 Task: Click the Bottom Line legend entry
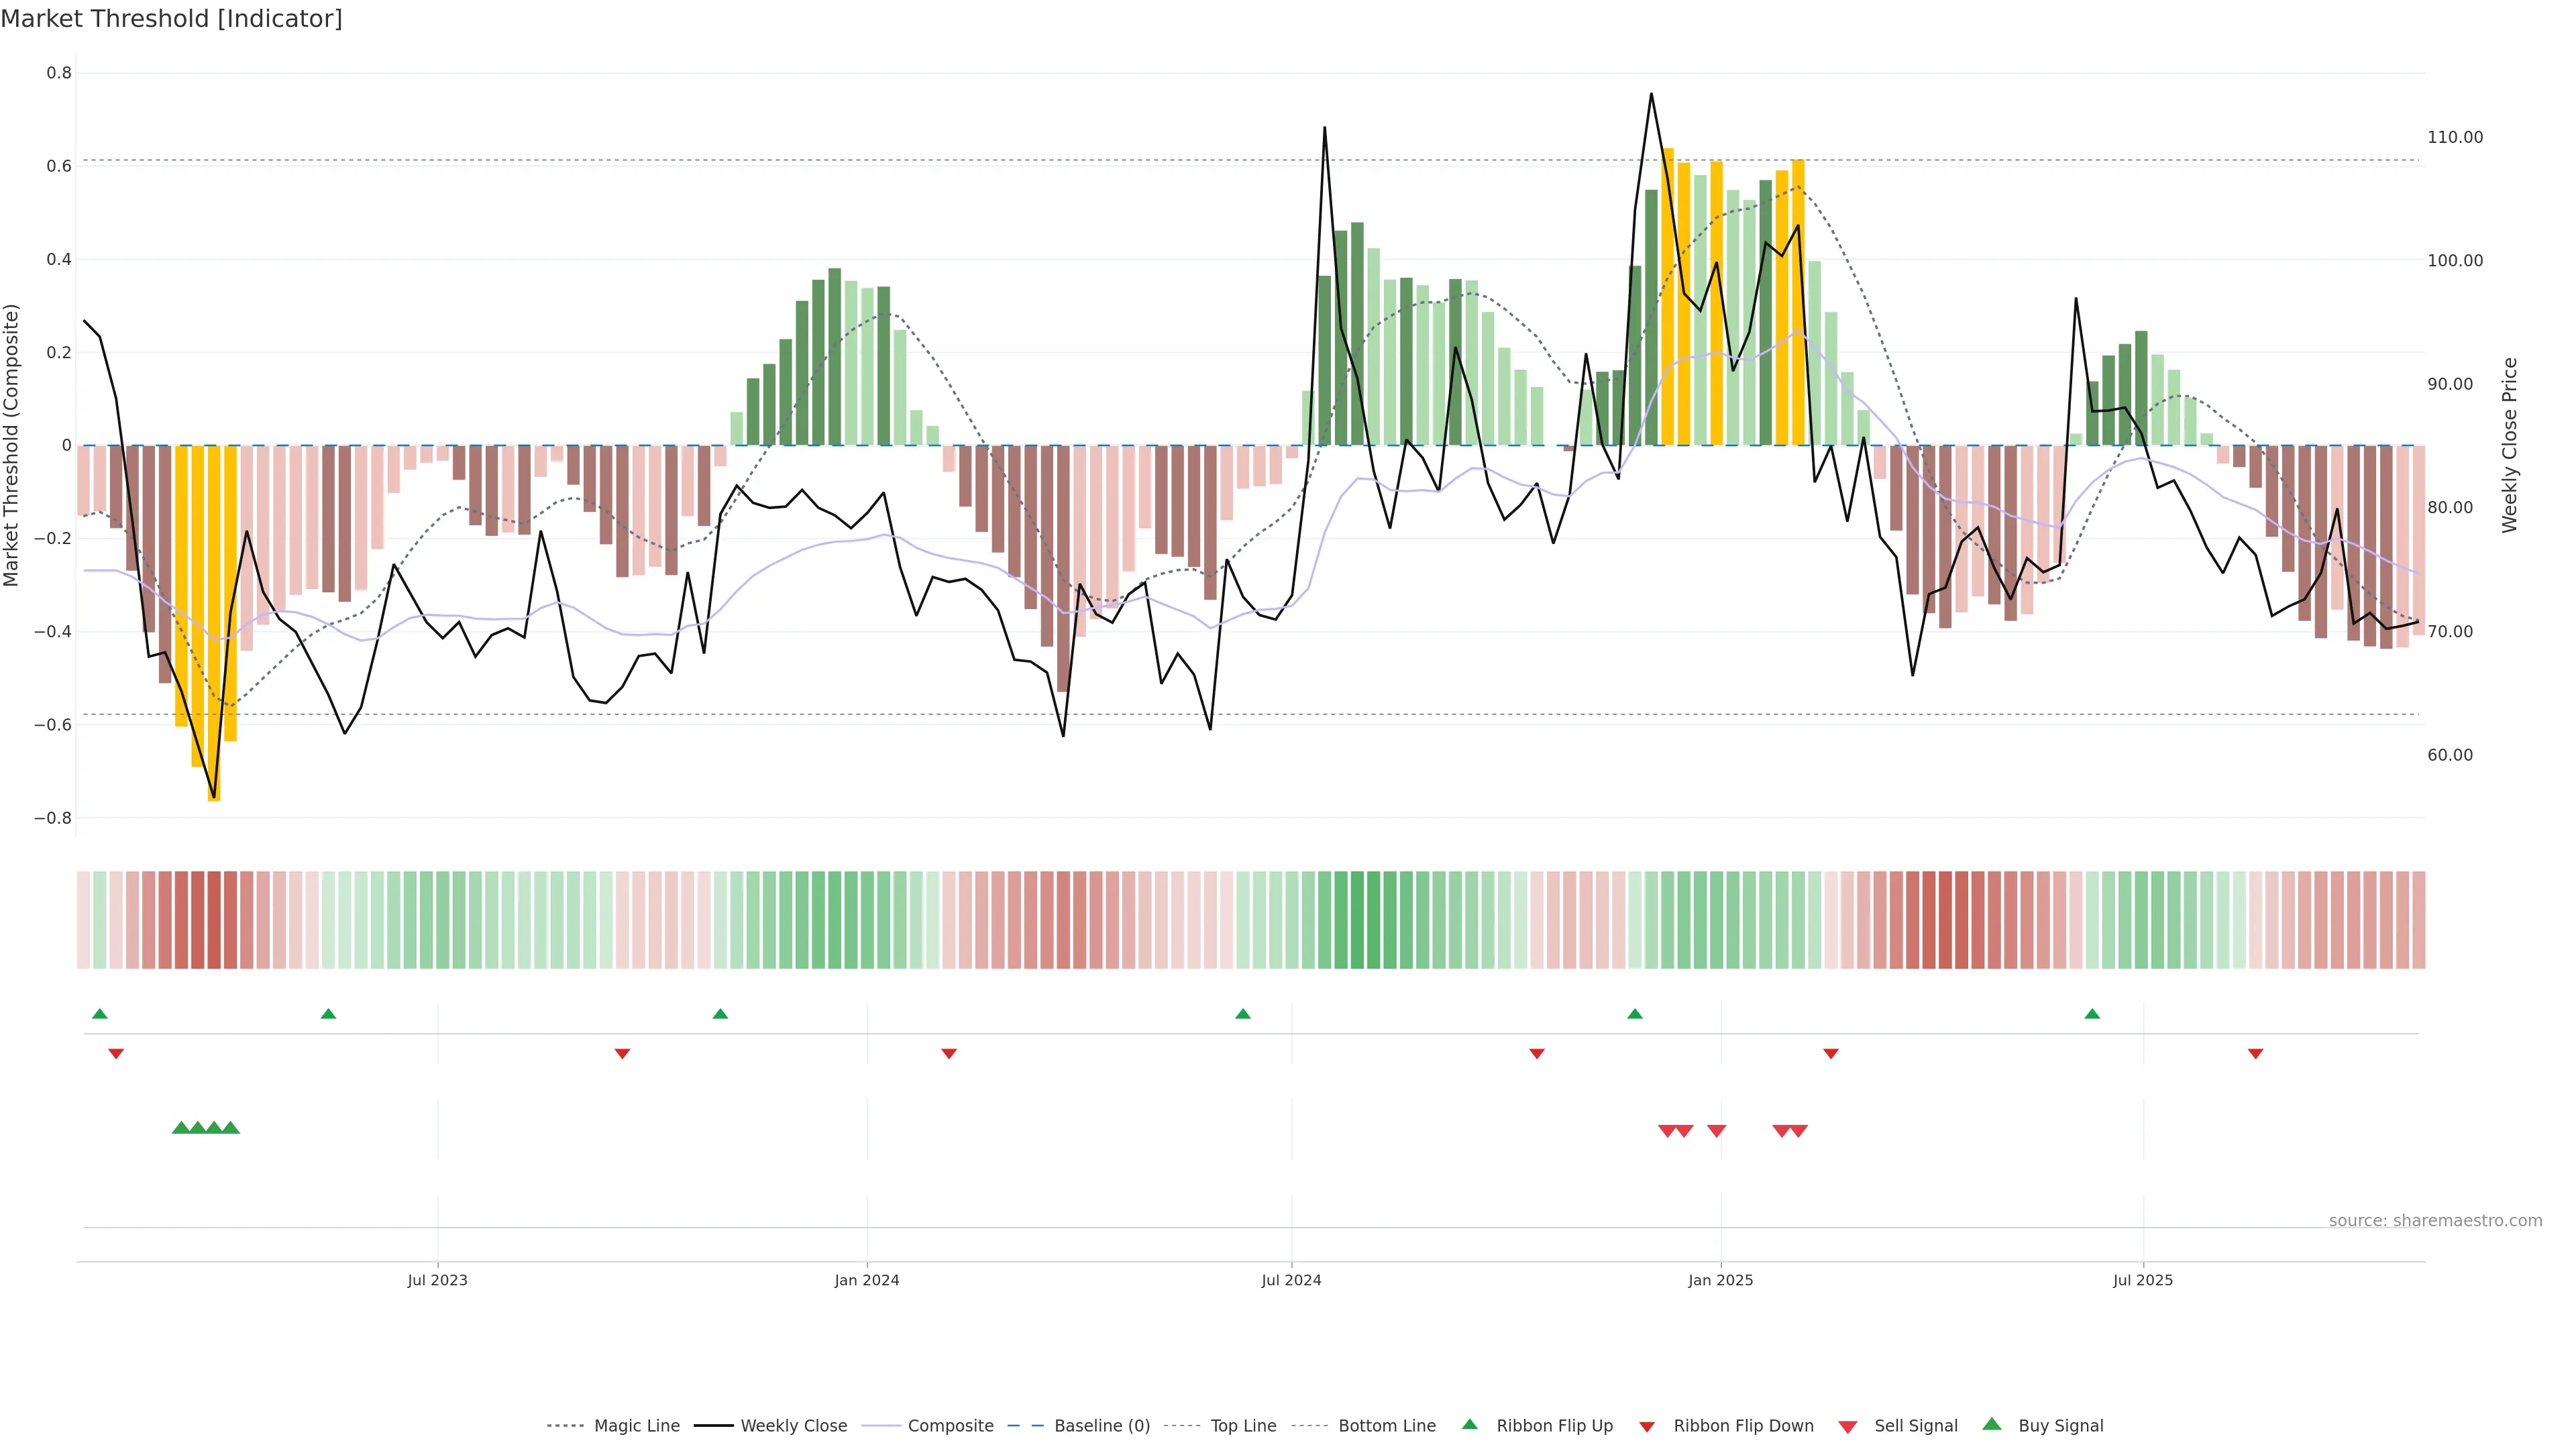pos(1386,1425)
